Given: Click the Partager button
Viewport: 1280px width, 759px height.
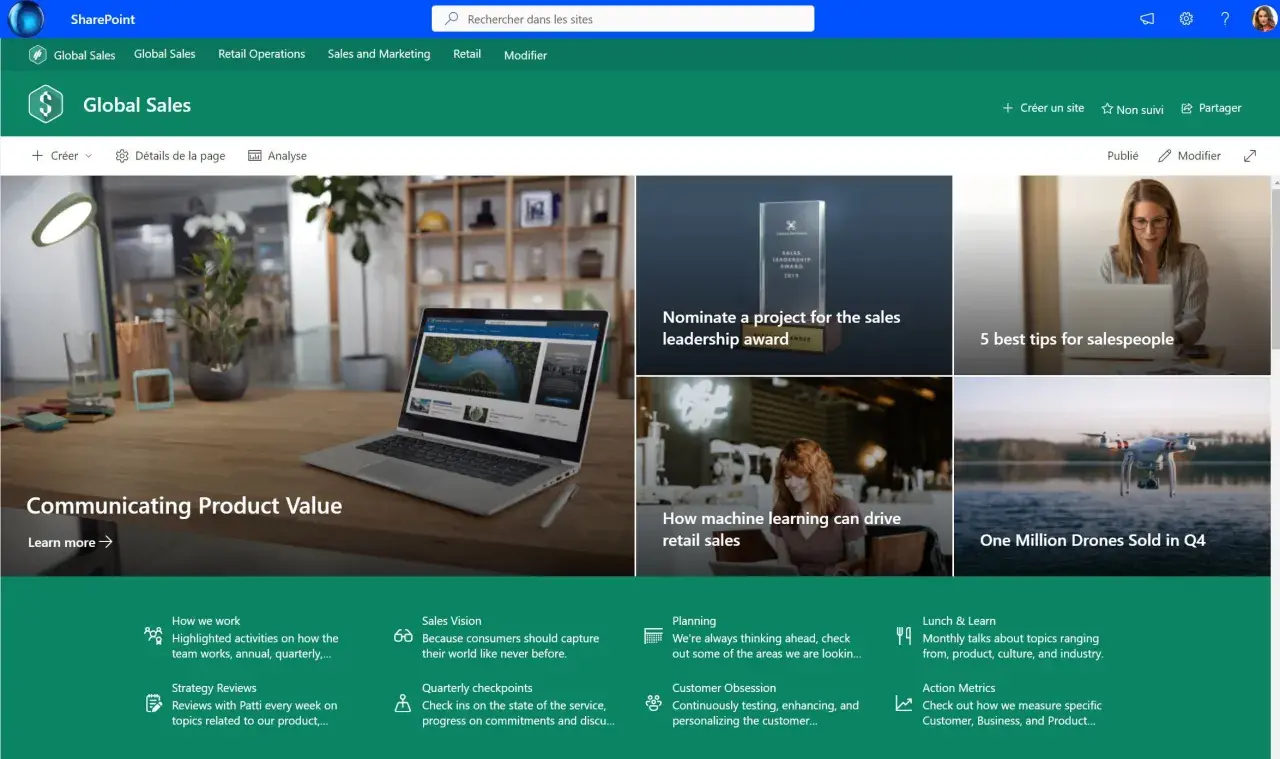Looking at the screenshot, I should pyautogui.click(x=1211, y=108).
